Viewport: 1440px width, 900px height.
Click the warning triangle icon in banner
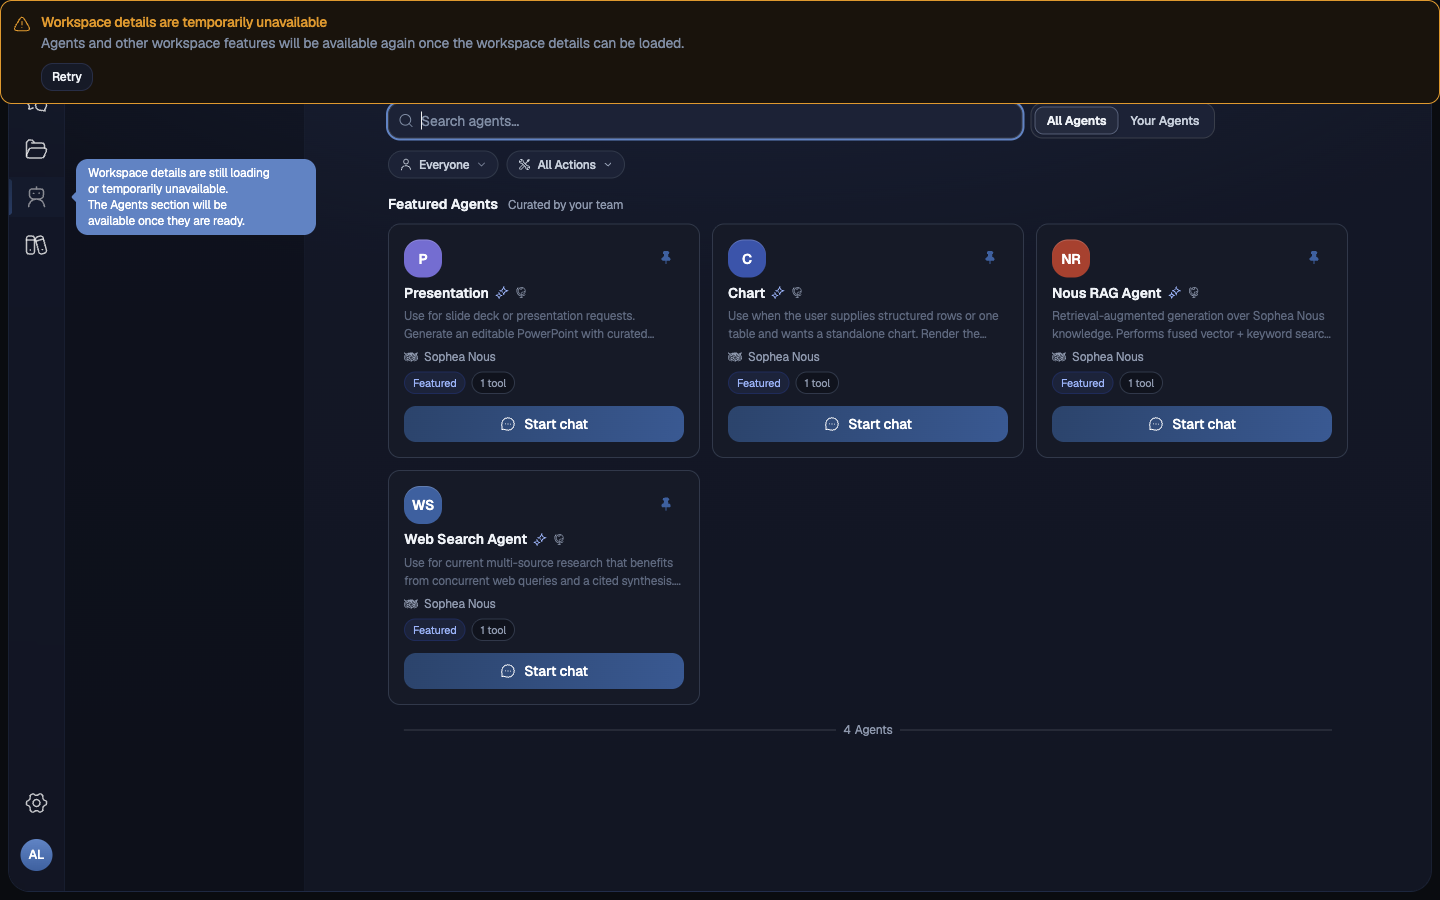click(22, 24)
